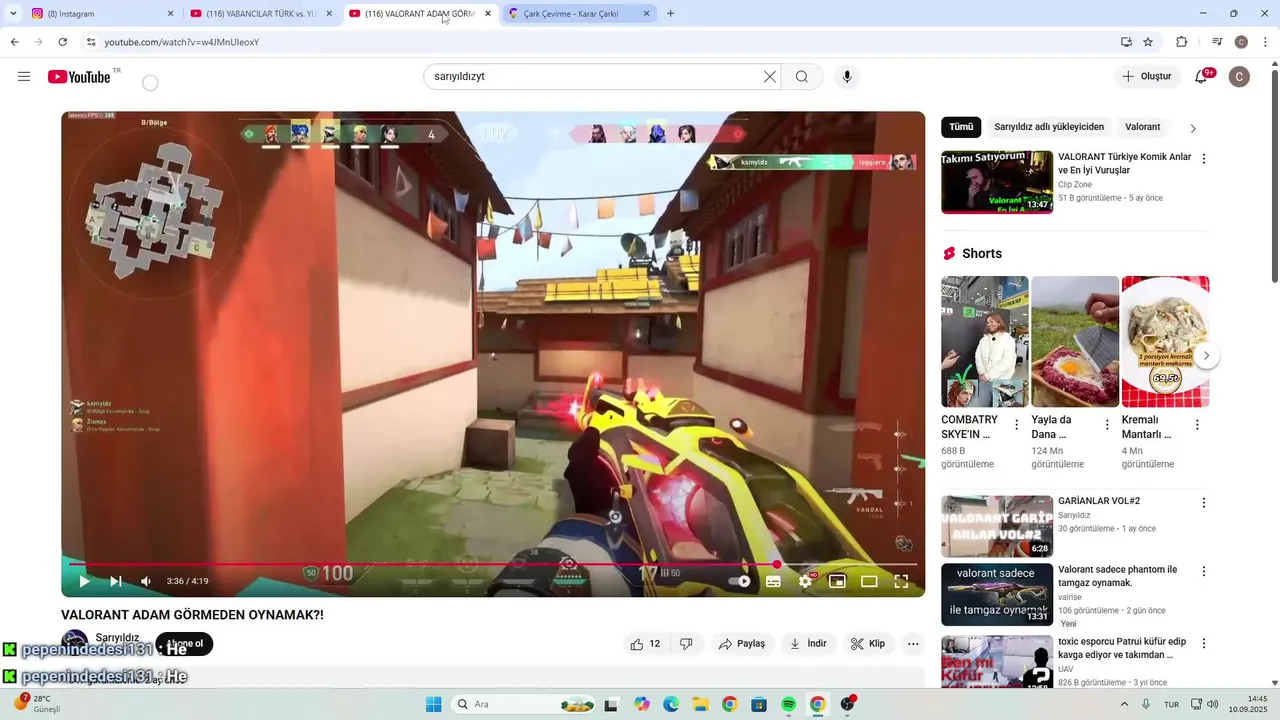
Task: Go back in browser history
Action: [14, 42]
